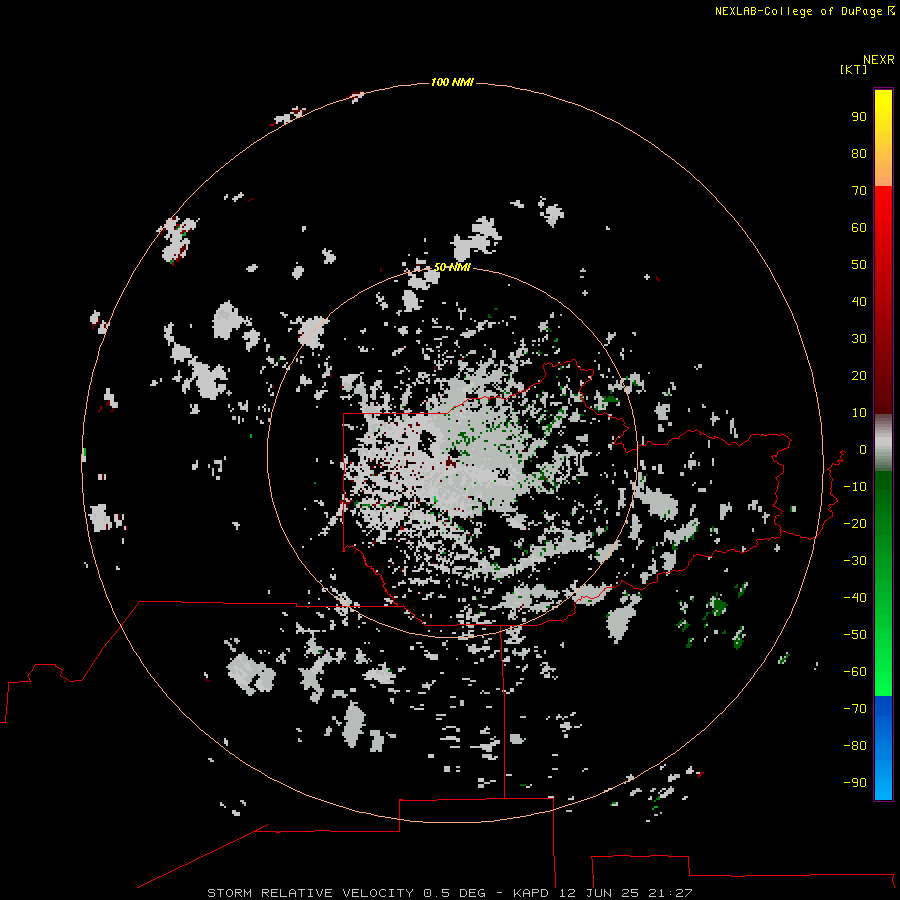Click the -80 value on the velocity scale

pyautogui.click(x=855, y=746)
